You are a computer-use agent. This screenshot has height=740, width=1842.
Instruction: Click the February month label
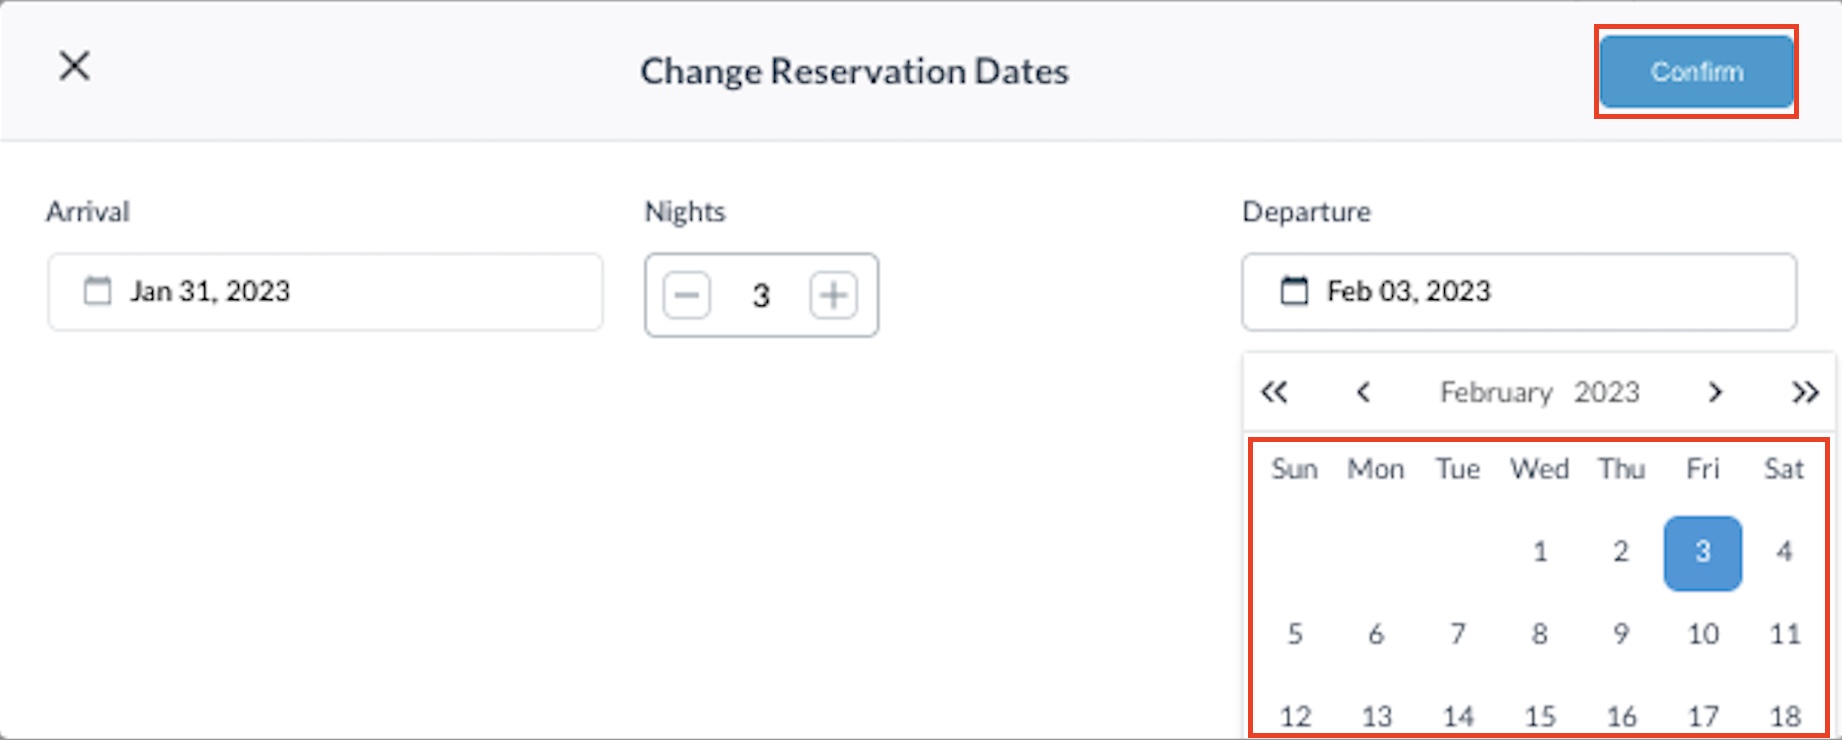1496,392
